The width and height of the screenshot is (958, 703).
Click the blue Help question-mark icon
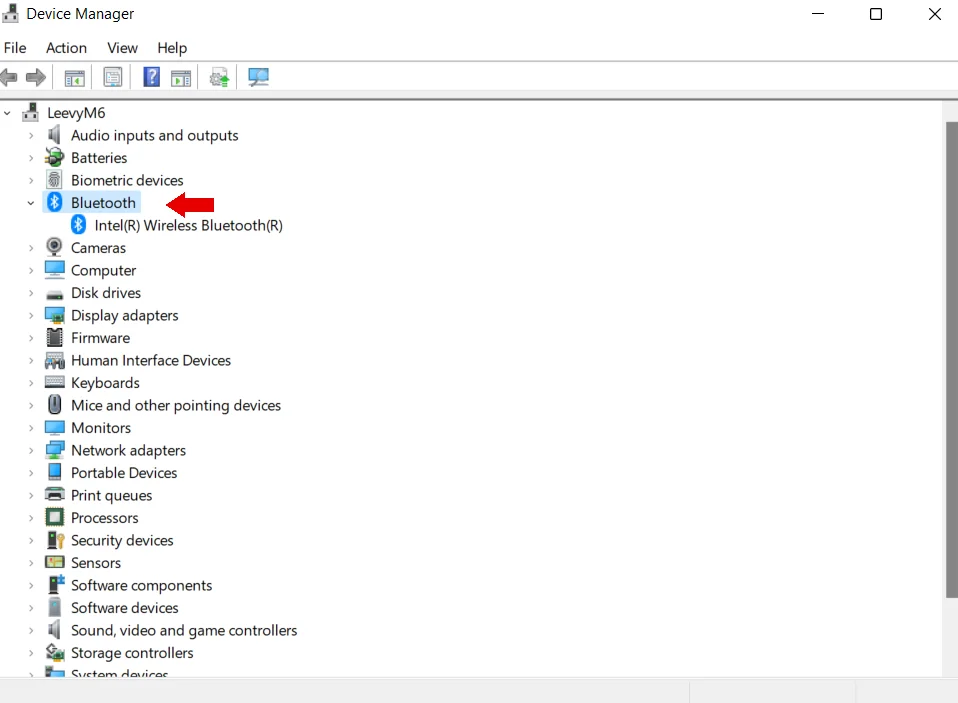click(x=152, y=78)
